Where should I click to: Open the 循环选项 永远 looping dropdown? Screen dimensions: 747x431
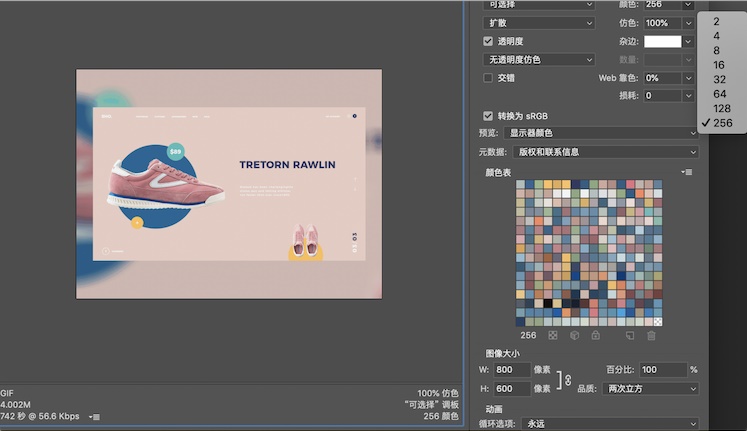610,423
